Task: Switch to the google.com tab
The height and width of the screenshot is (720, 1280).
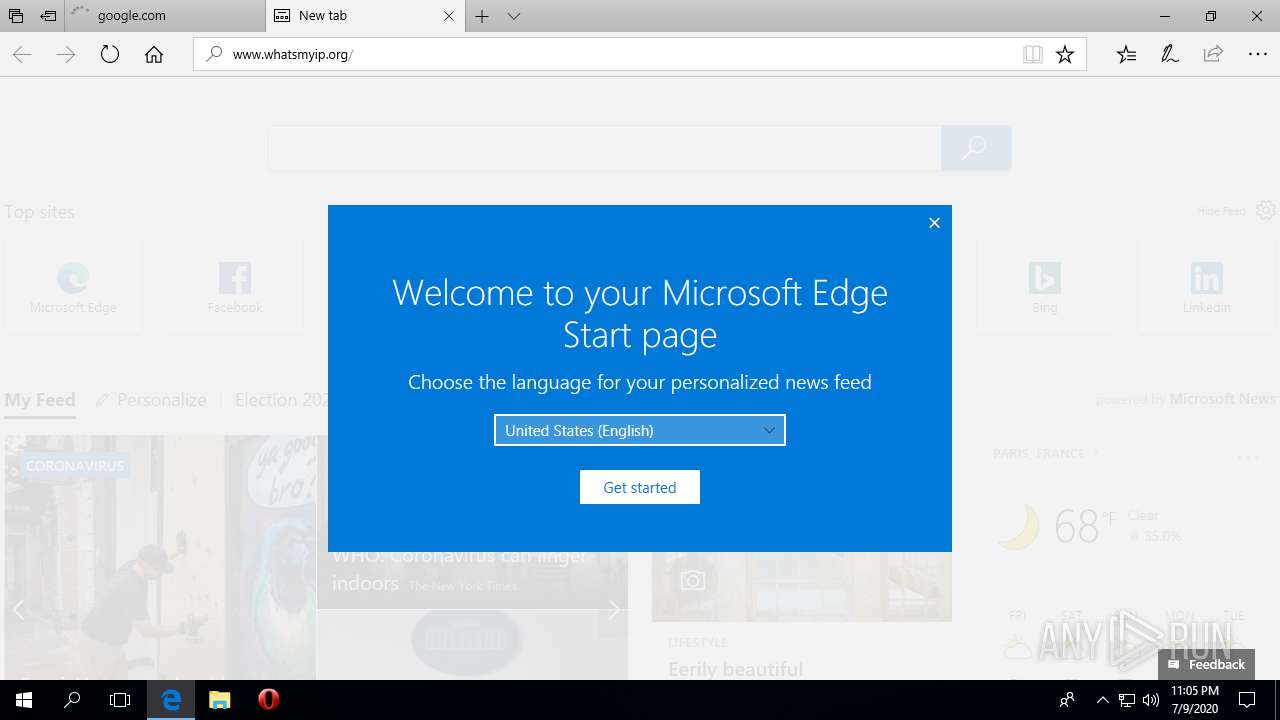Action: [165, 16]
